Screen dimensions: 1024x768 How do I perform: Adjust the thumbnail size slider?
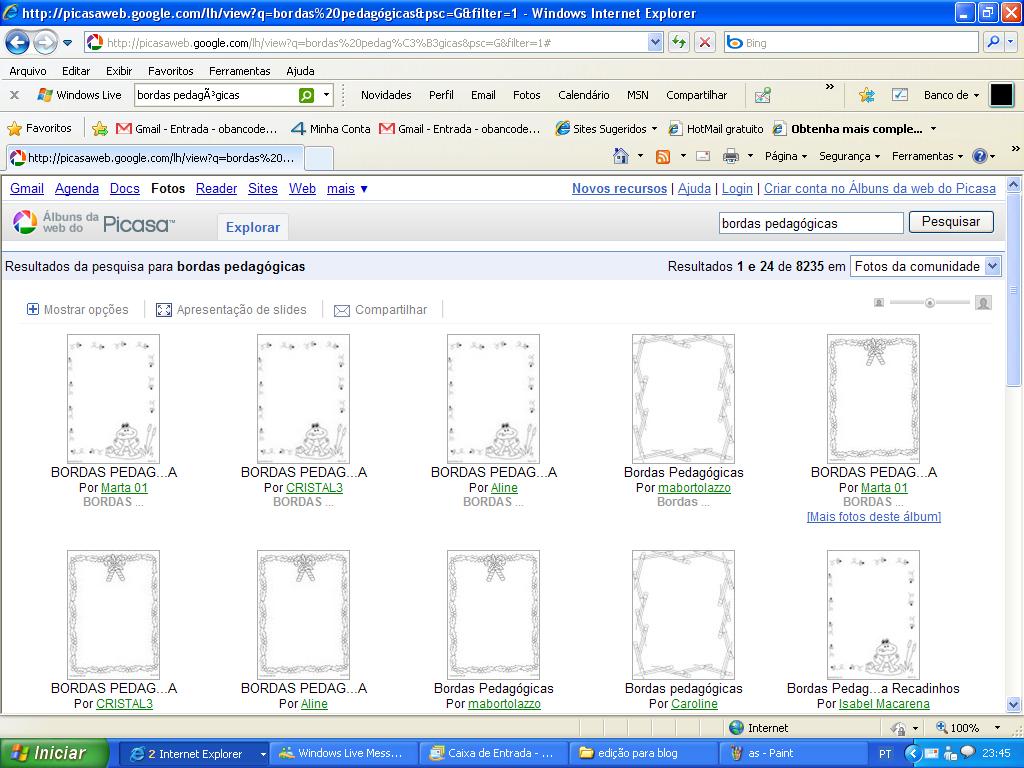tap(930, 302)
